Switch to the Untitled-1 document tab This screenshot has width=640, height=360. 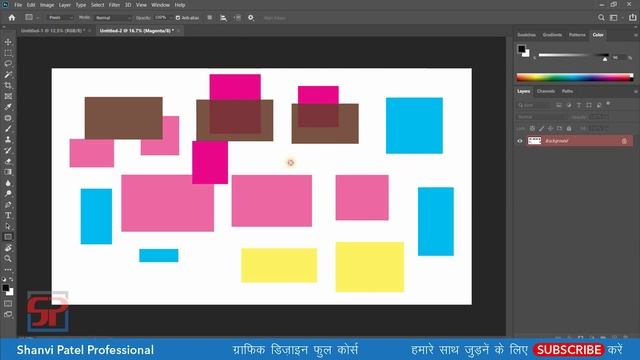(53, 31)
